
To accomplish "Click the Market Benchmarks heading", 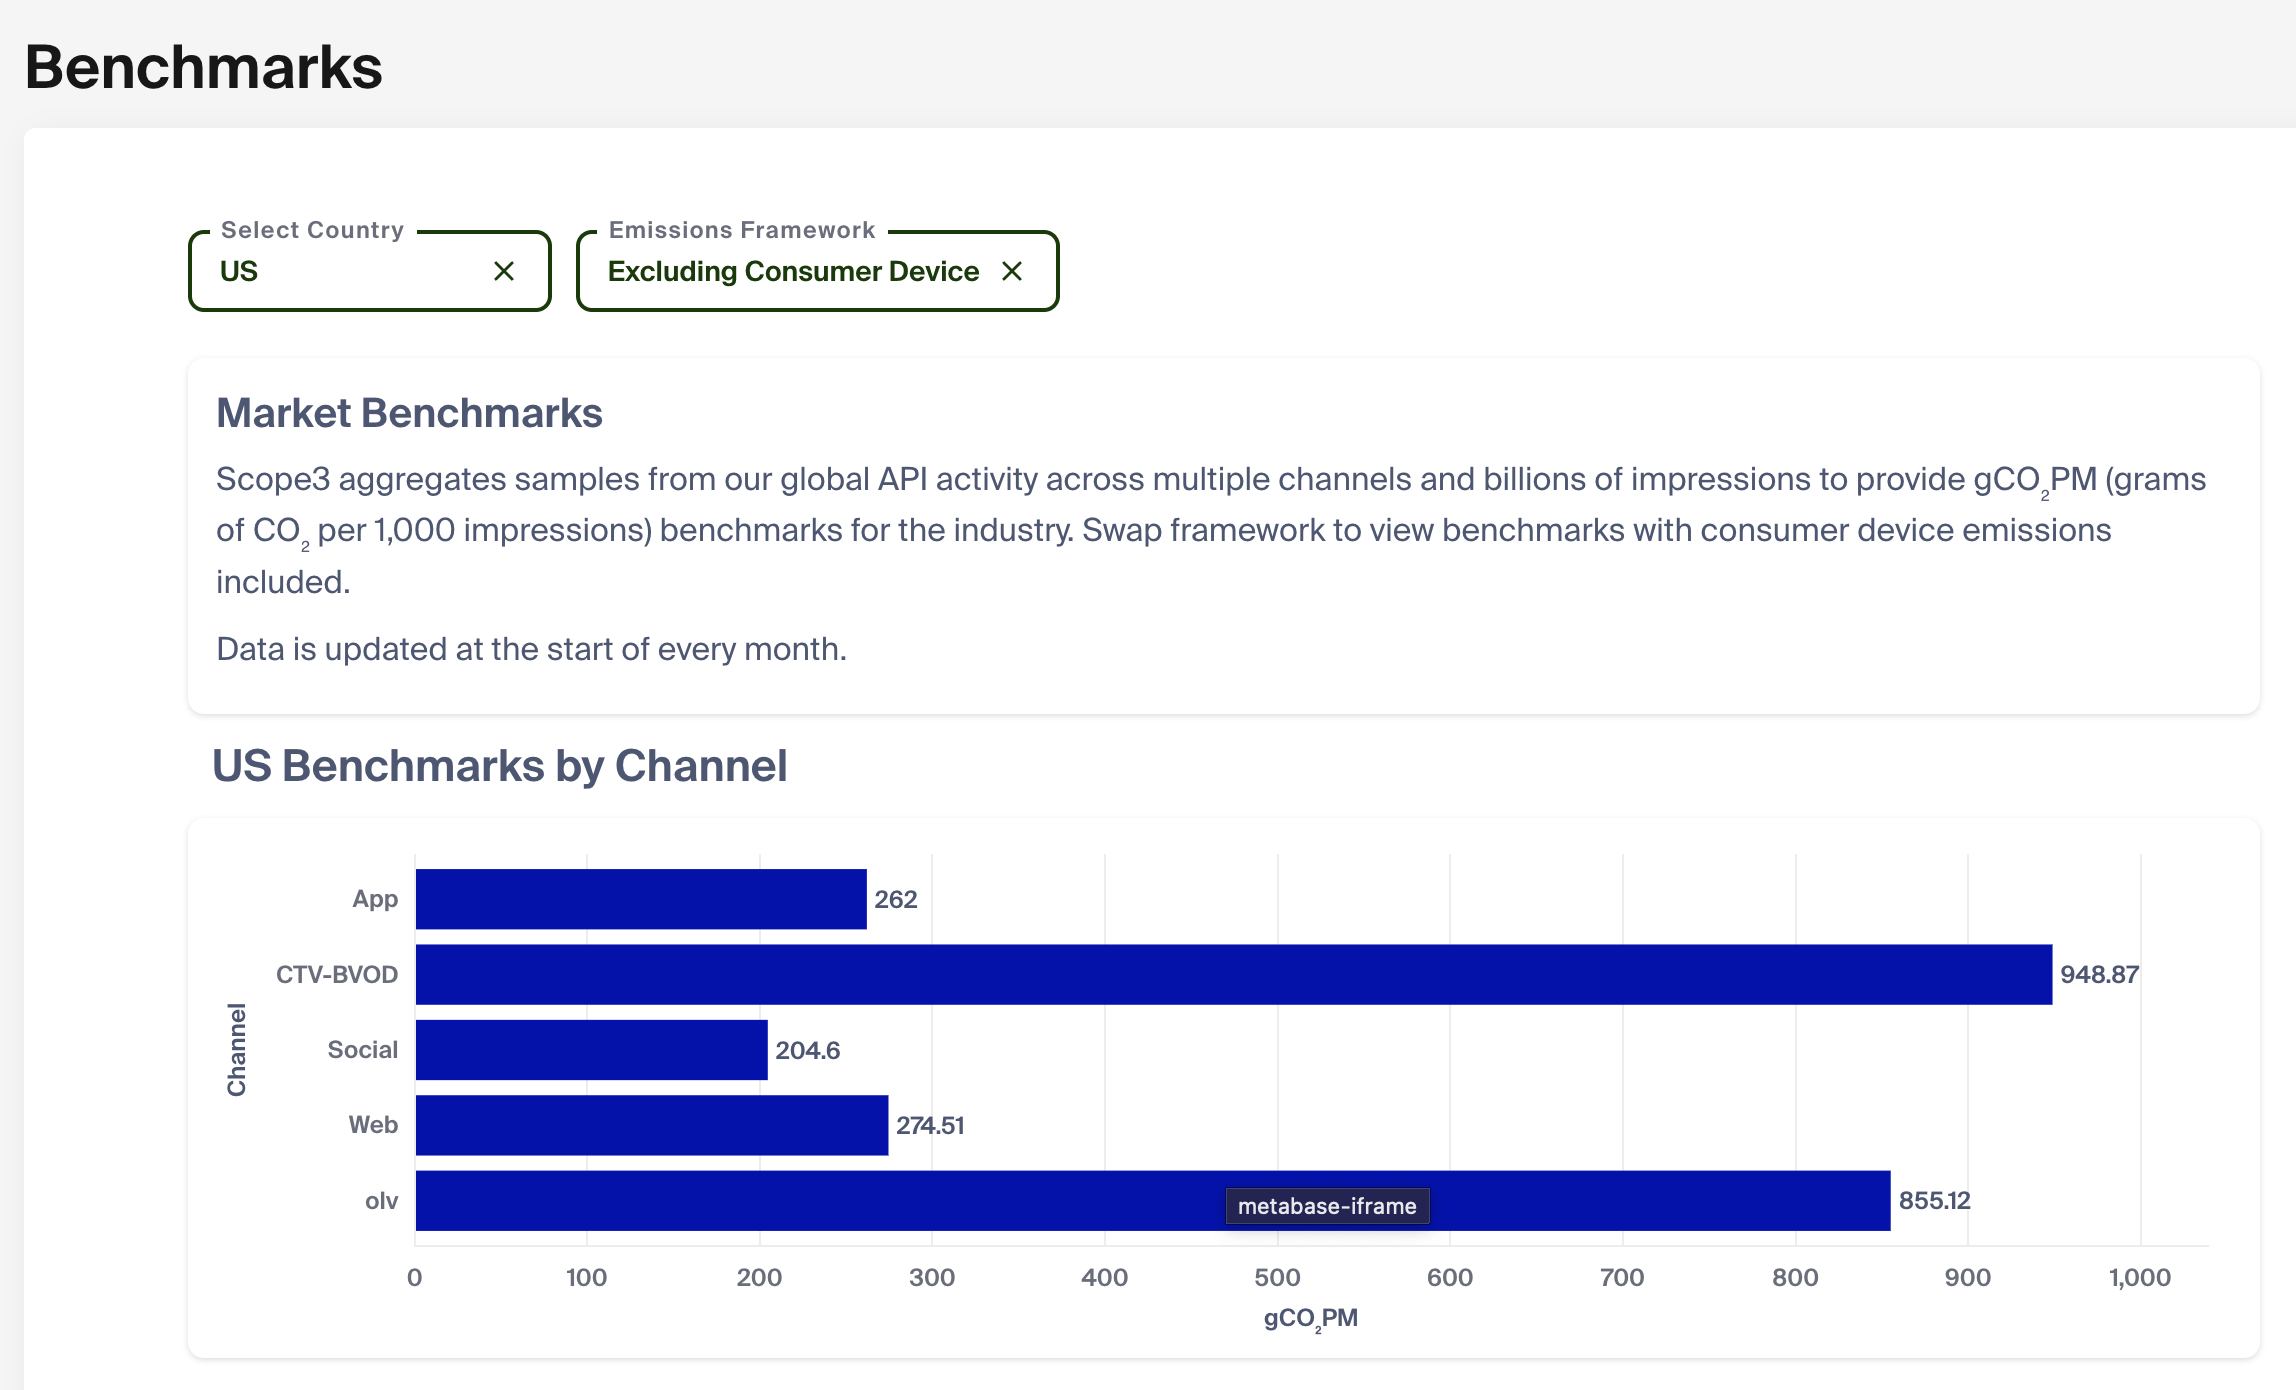I will click(x=409, y=413).
